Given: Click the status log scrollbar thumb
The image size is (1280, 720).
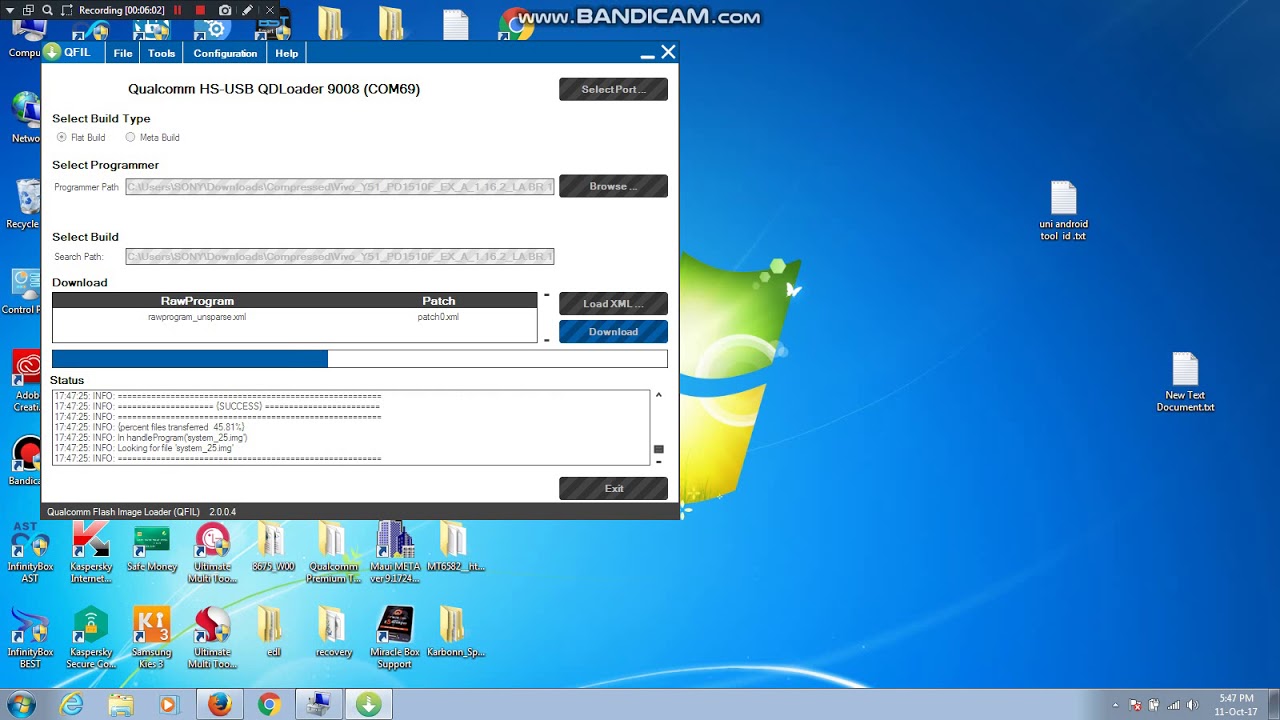Looking at the screenshot, I should [x=658, y=449].
